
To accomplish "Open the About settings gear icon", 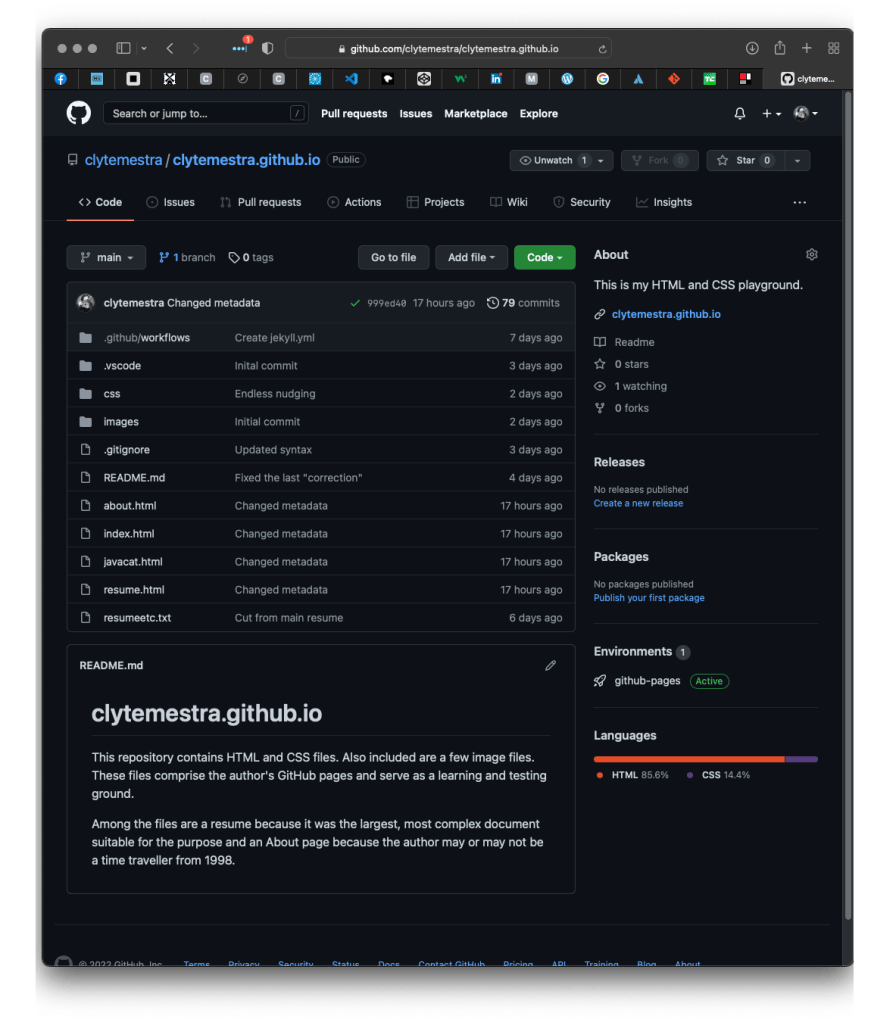I will point(812,255).
